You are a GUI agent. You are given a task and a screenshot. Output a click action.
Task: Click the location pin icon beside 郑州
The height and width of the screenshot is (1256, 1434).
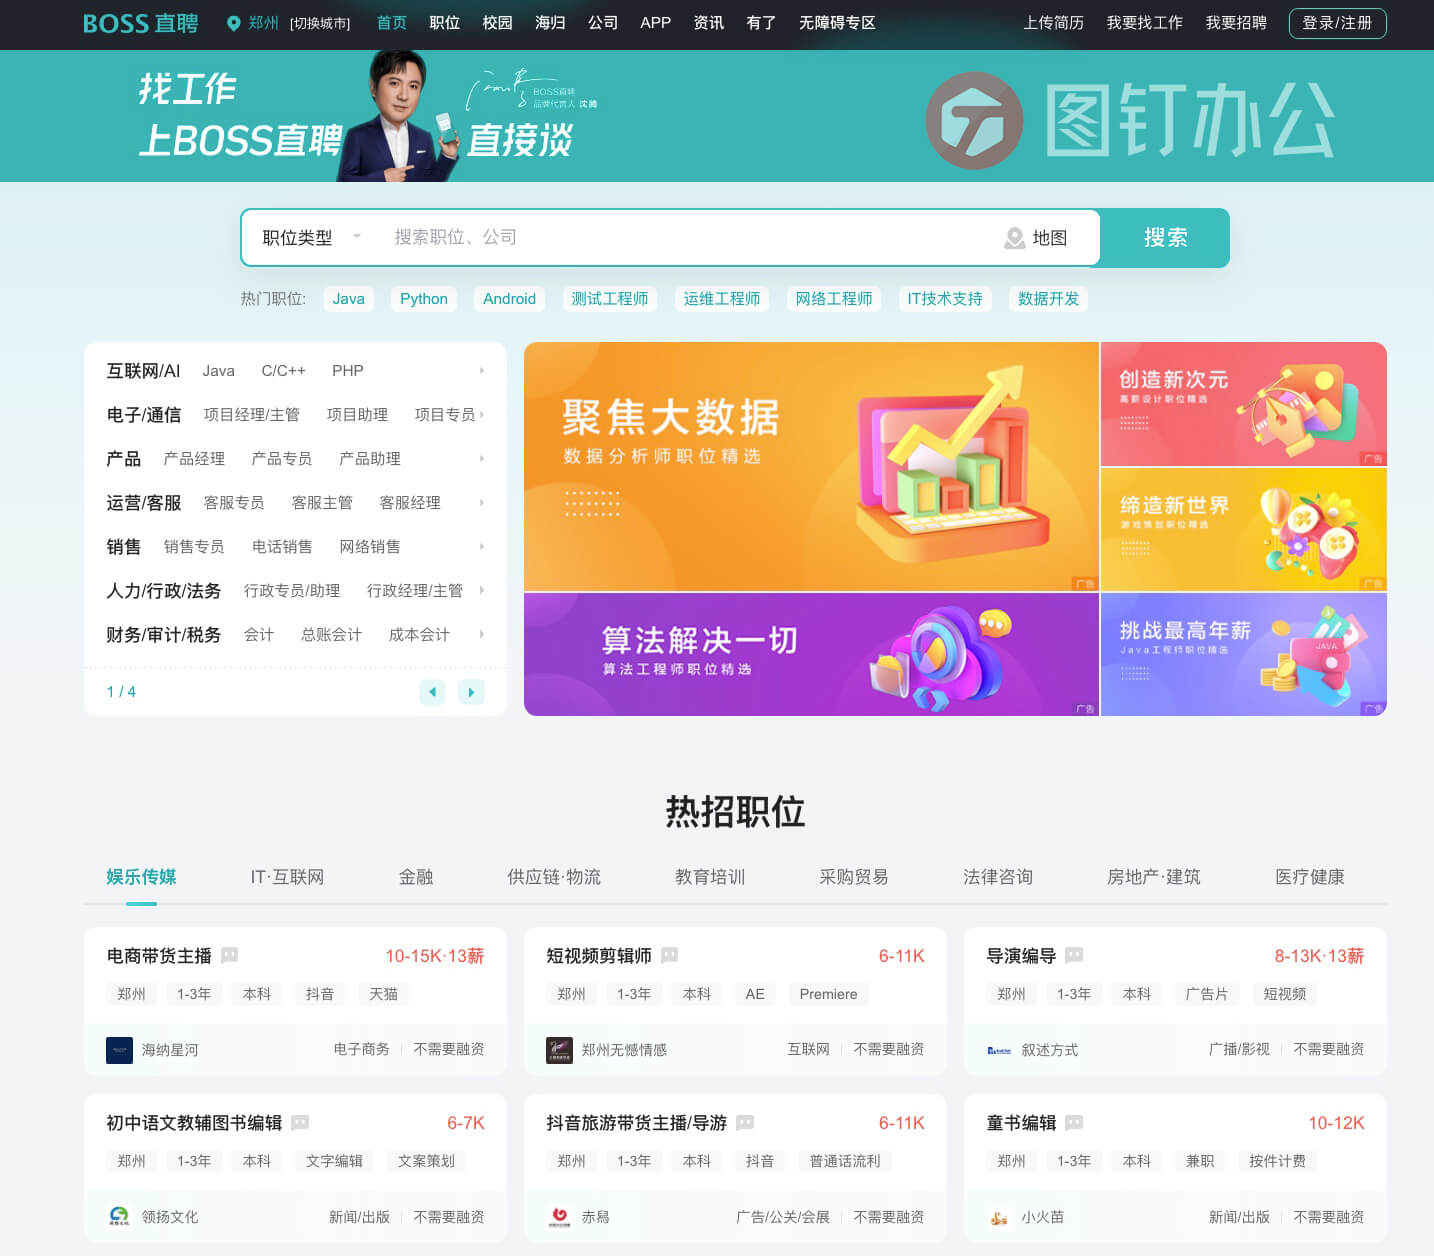[x=234, y=23]
